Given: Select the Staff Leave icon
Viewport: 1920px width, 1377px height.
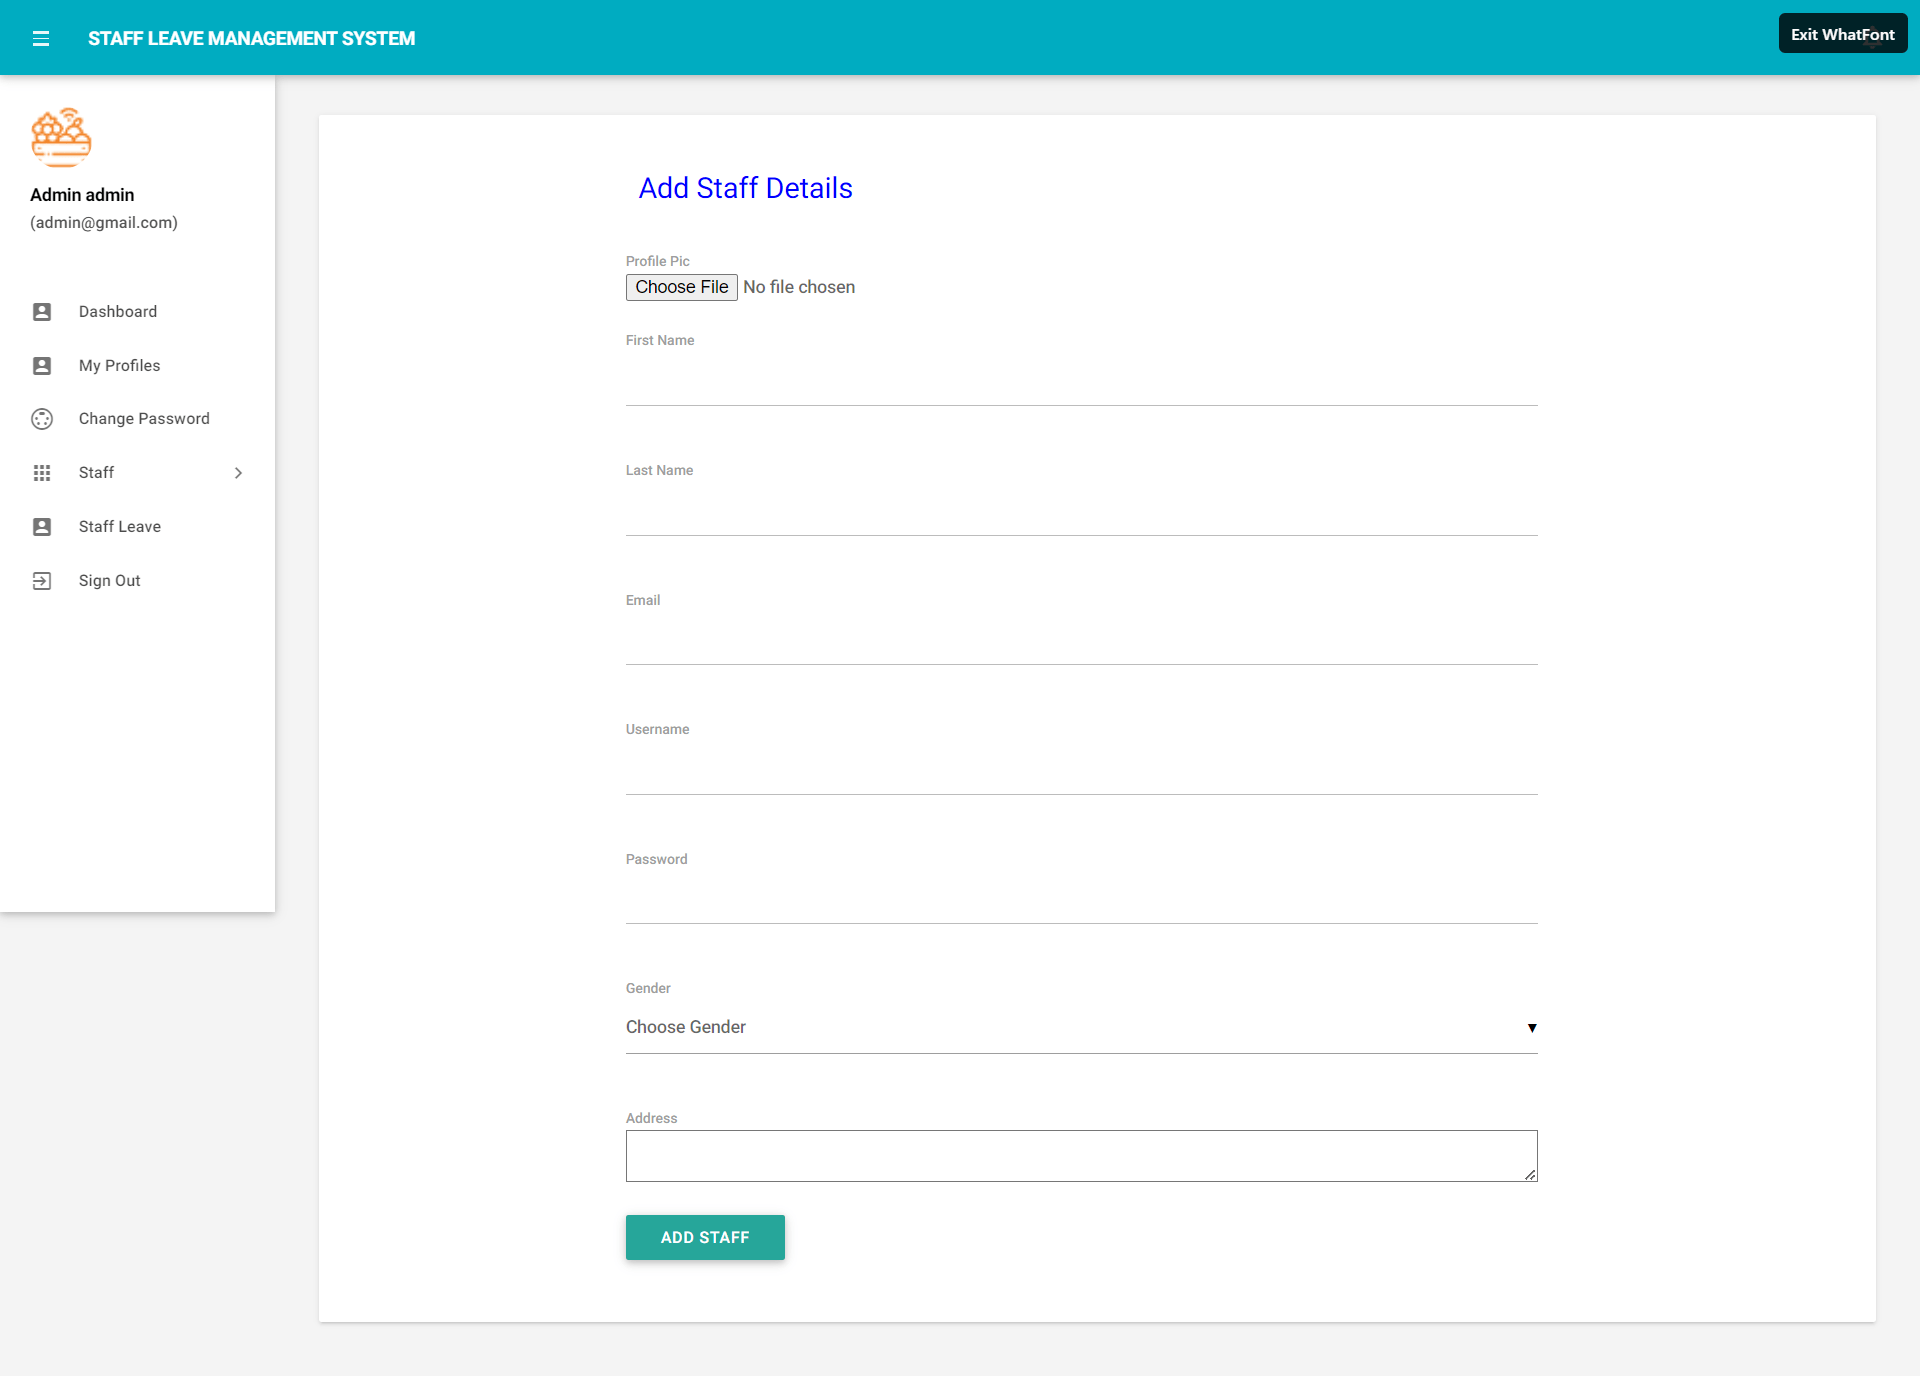Looking at the screenshot, I should click(x=41, y=526).
